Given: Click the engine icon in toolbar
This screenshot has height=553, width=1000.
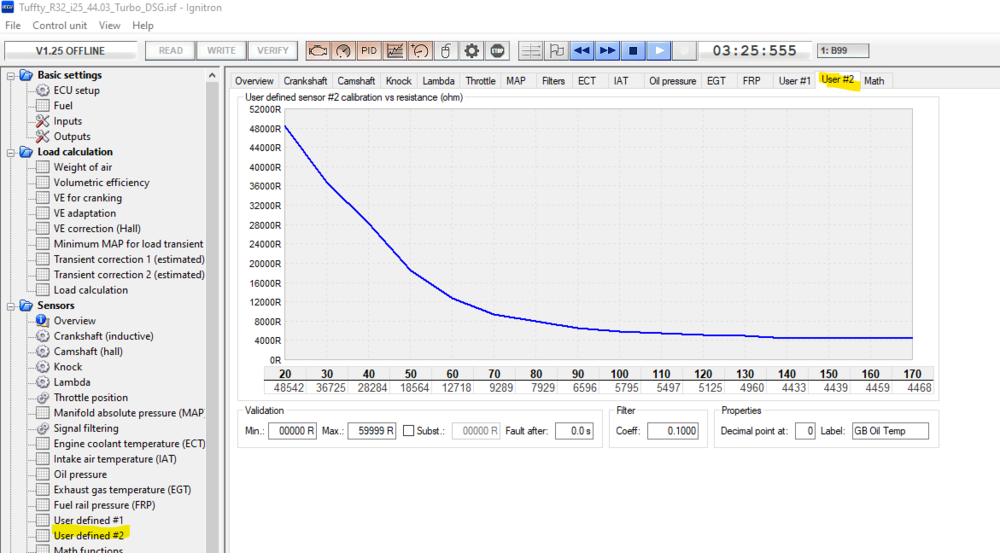Looking at the screenshot, I should (x=318, y=50).
